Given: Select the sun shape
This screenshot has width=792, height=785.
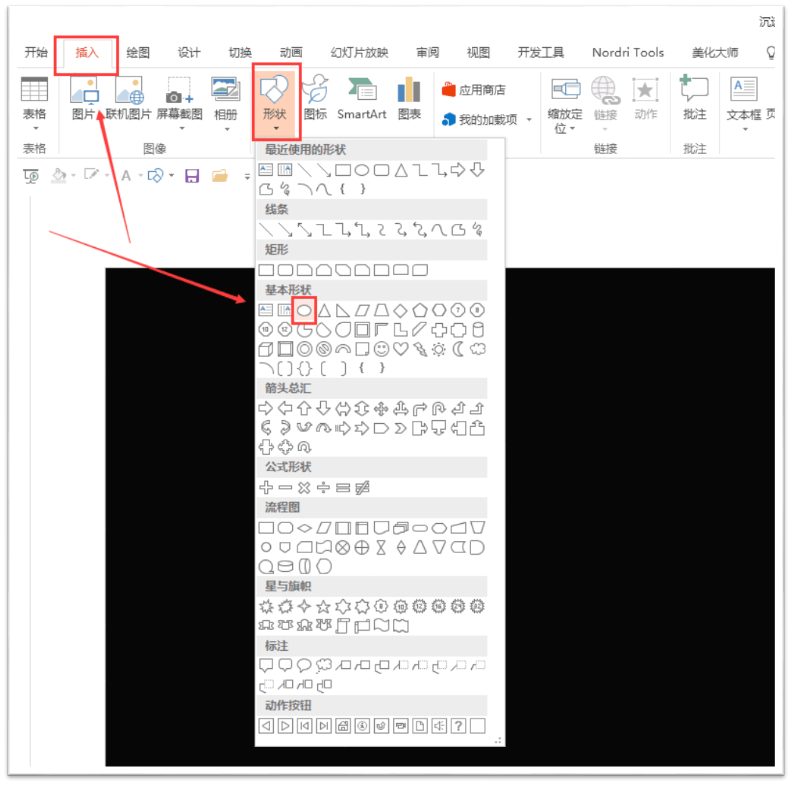Looking at the screenshot, I should 439,349.
